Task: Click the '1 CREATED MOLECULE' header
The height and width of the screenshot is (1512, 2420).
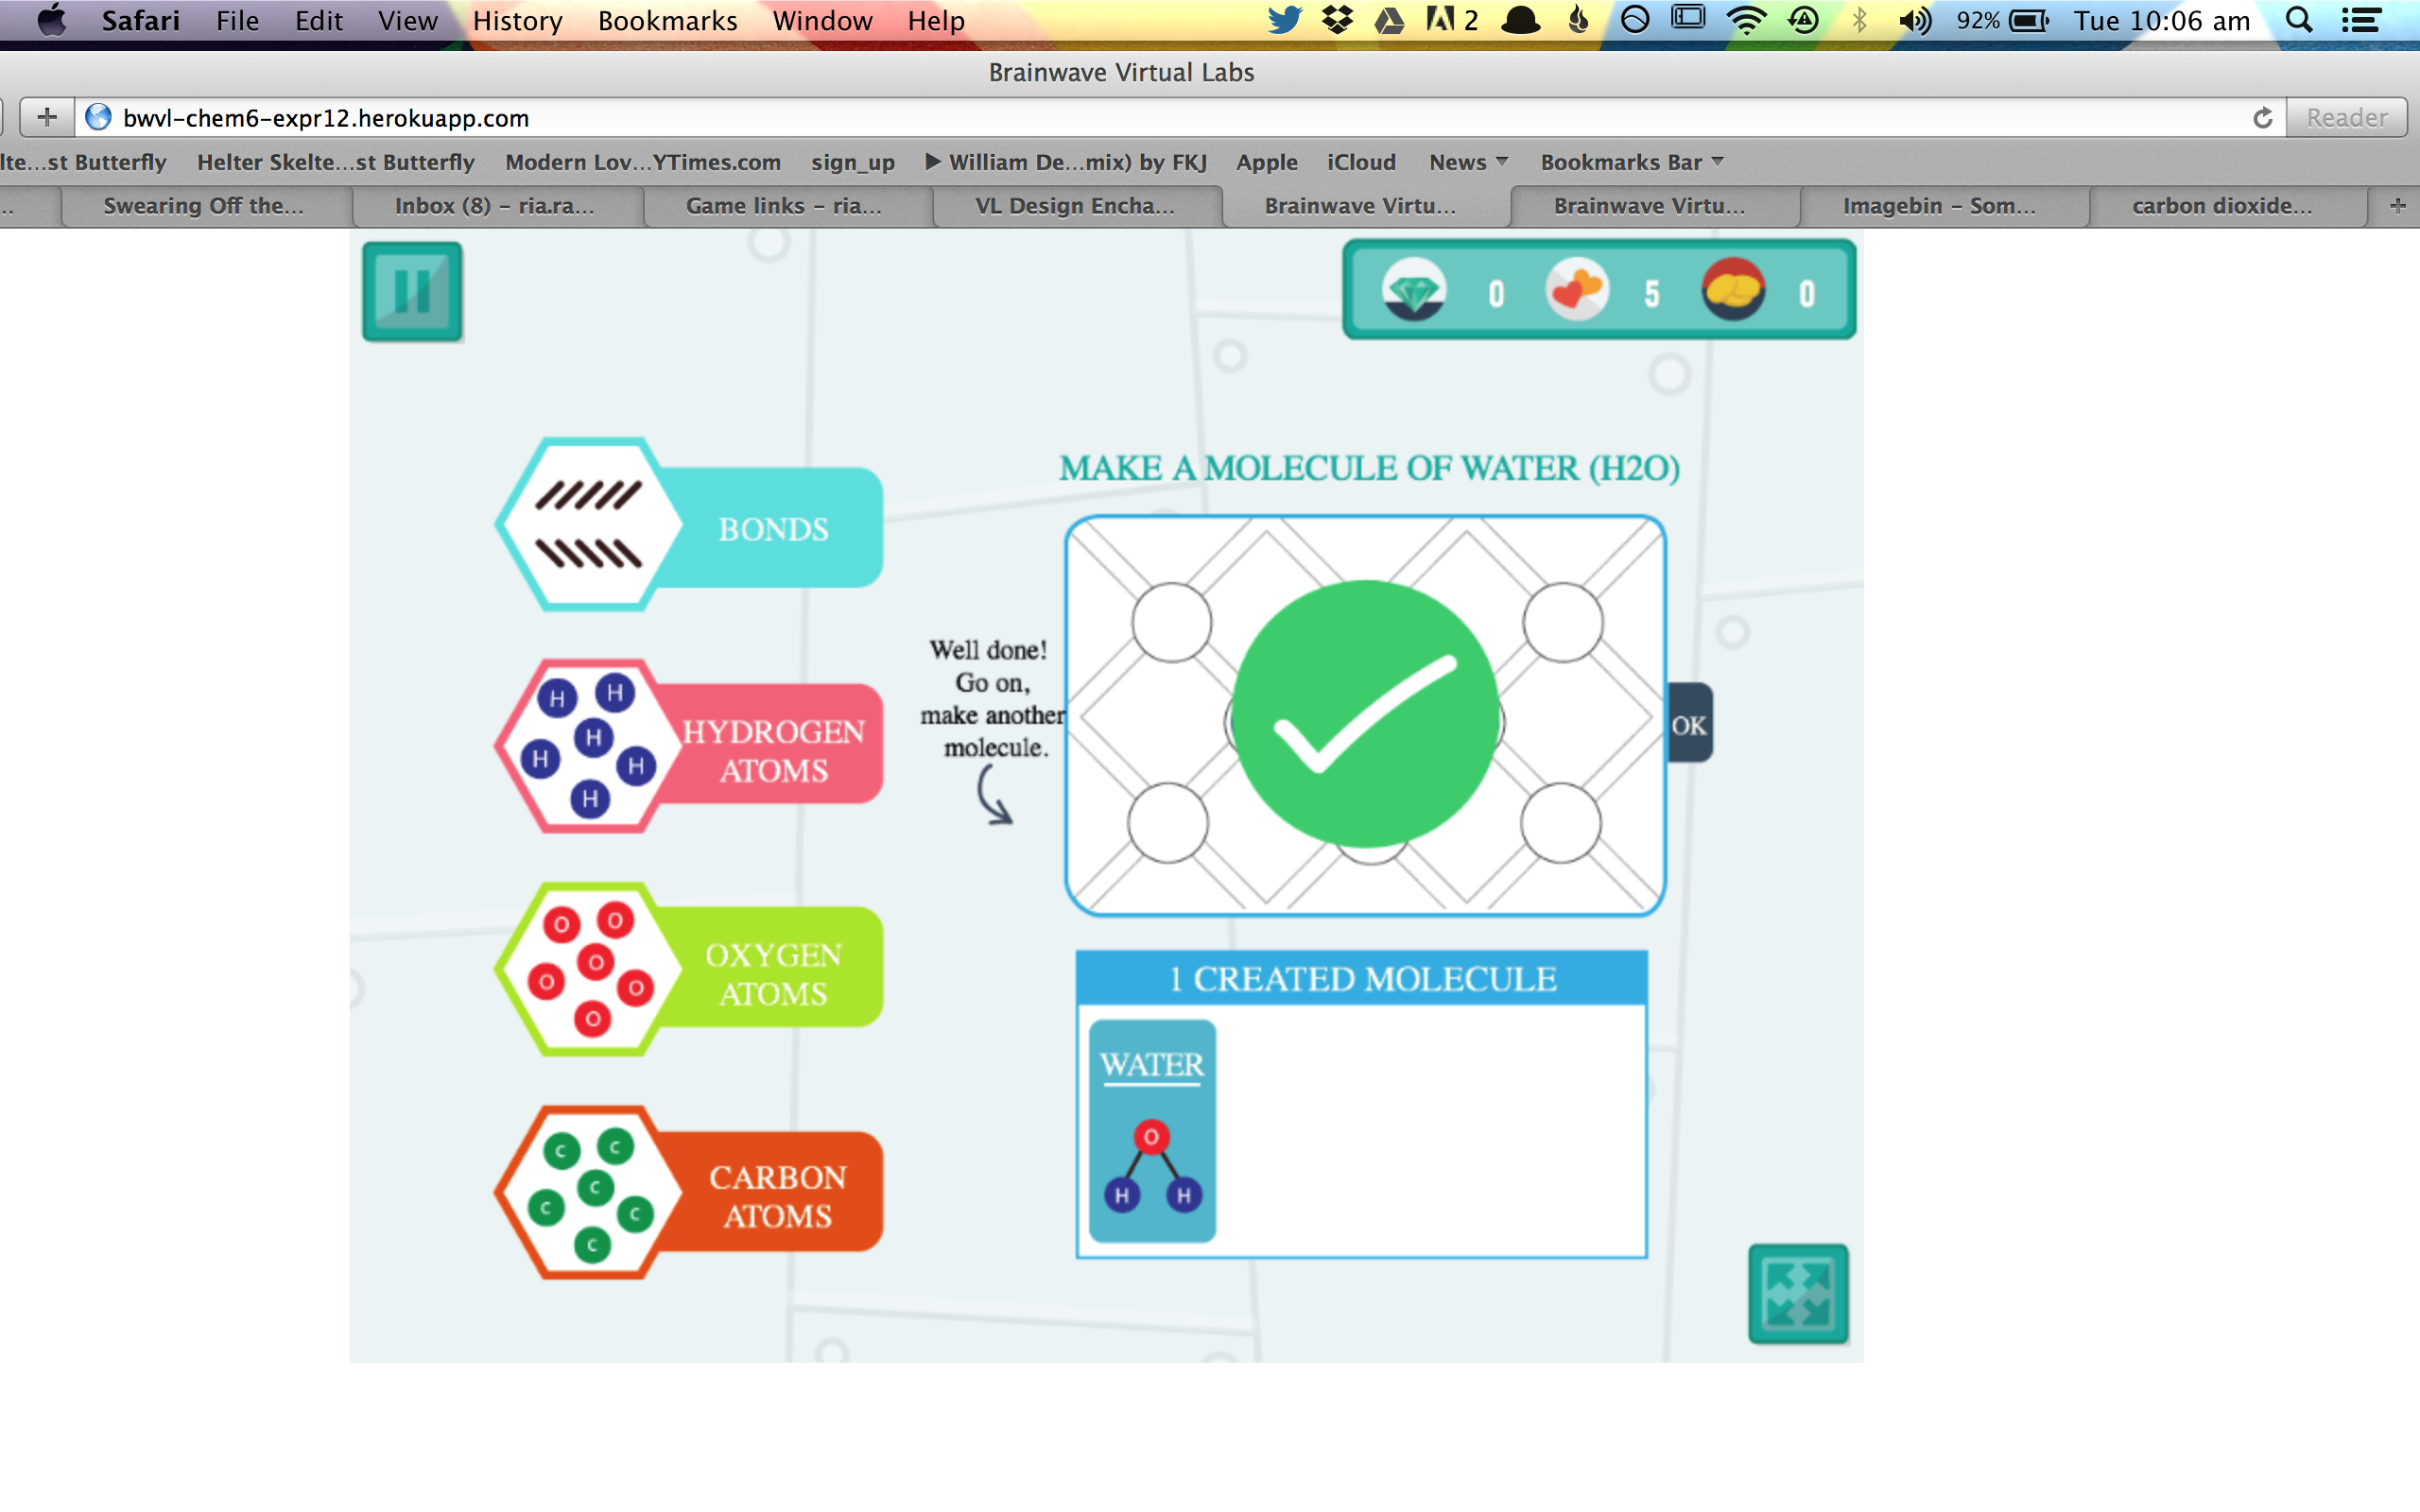Action: pos(1362,978)
